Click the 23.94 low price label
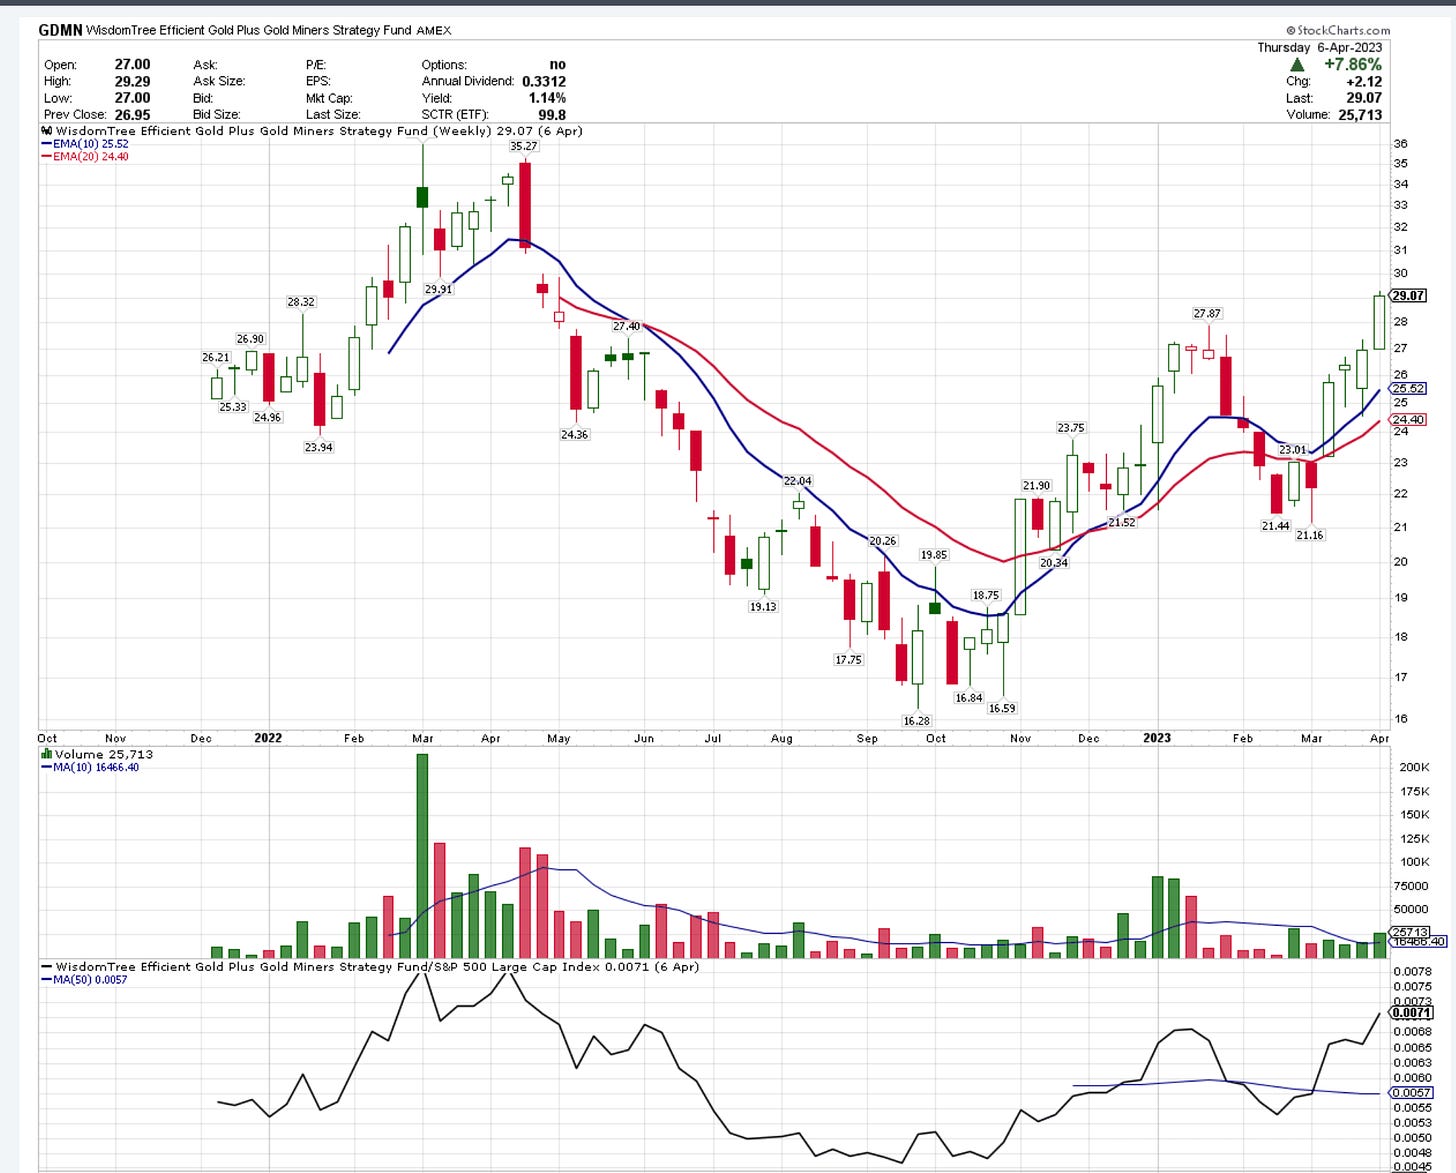 pos(318,447)
